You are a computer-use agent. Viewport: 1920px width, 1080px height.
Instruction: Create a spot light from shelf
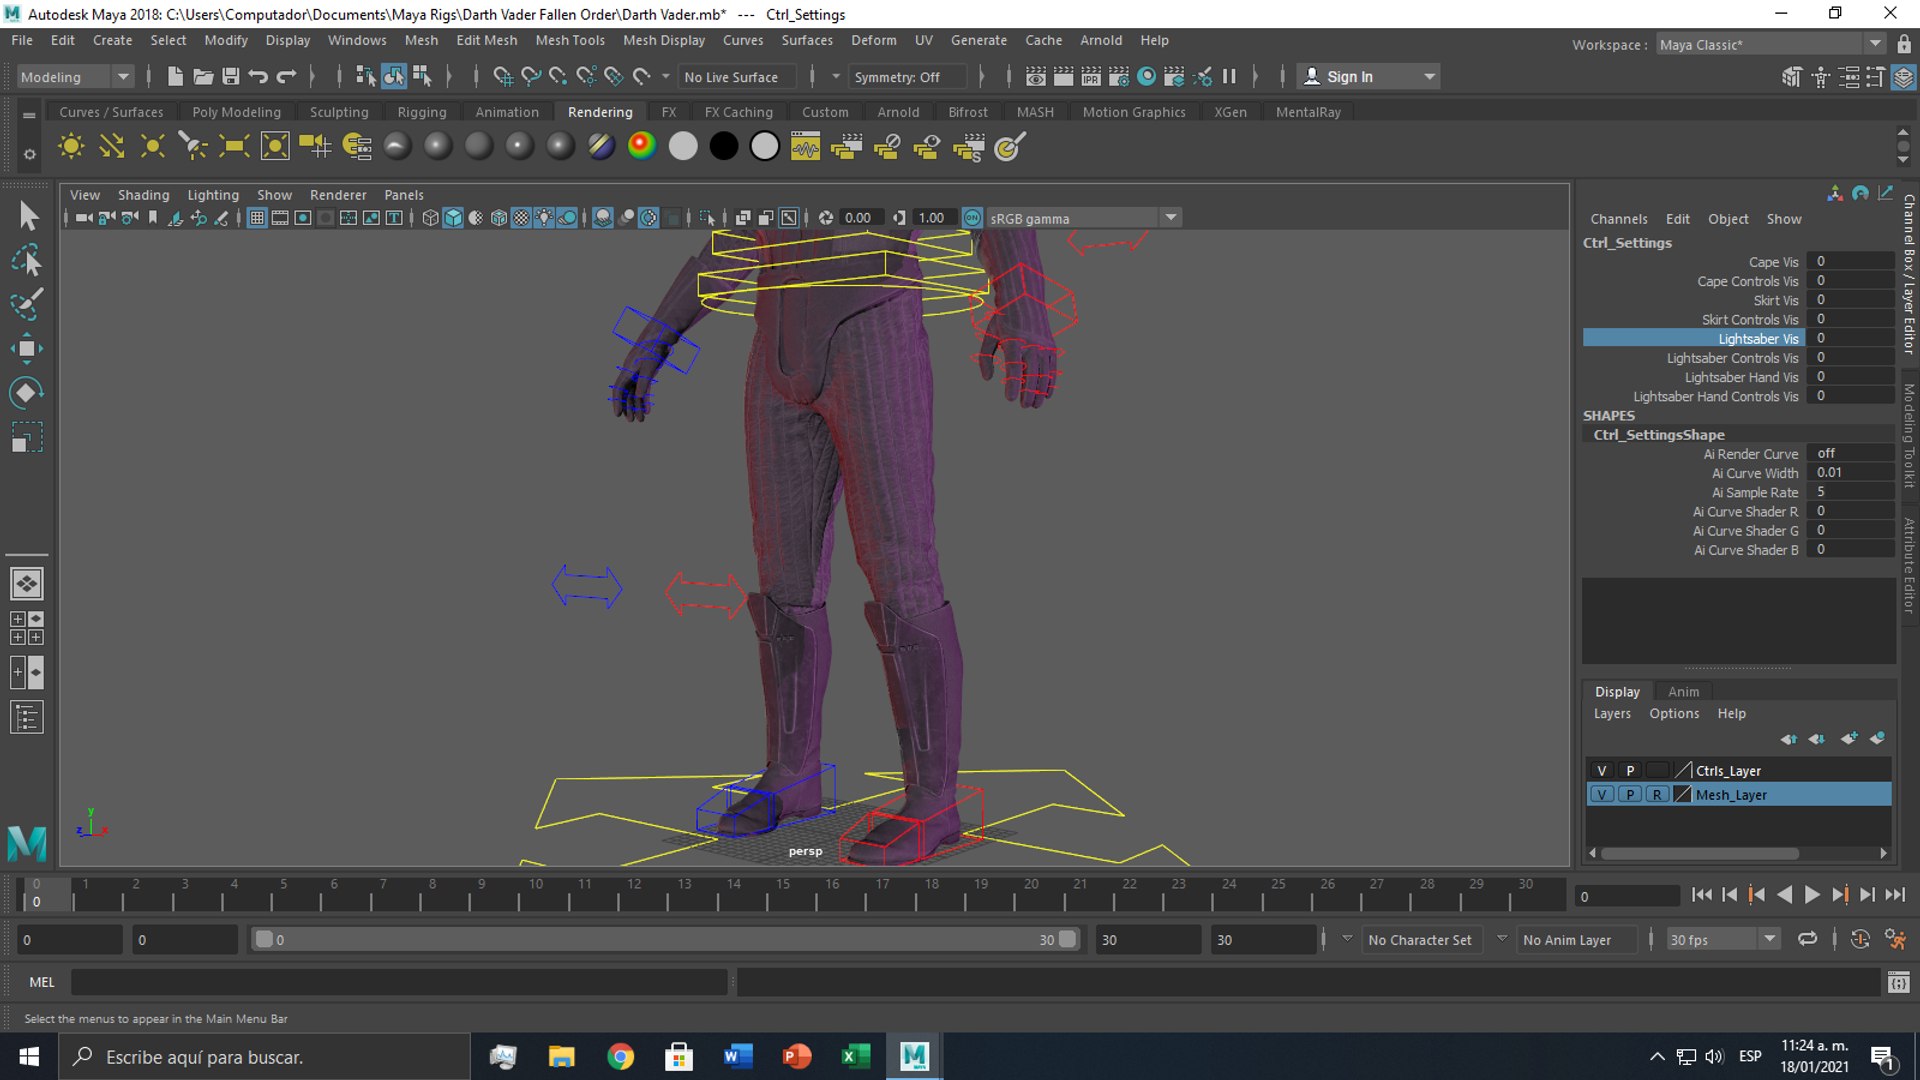(193, 147)
